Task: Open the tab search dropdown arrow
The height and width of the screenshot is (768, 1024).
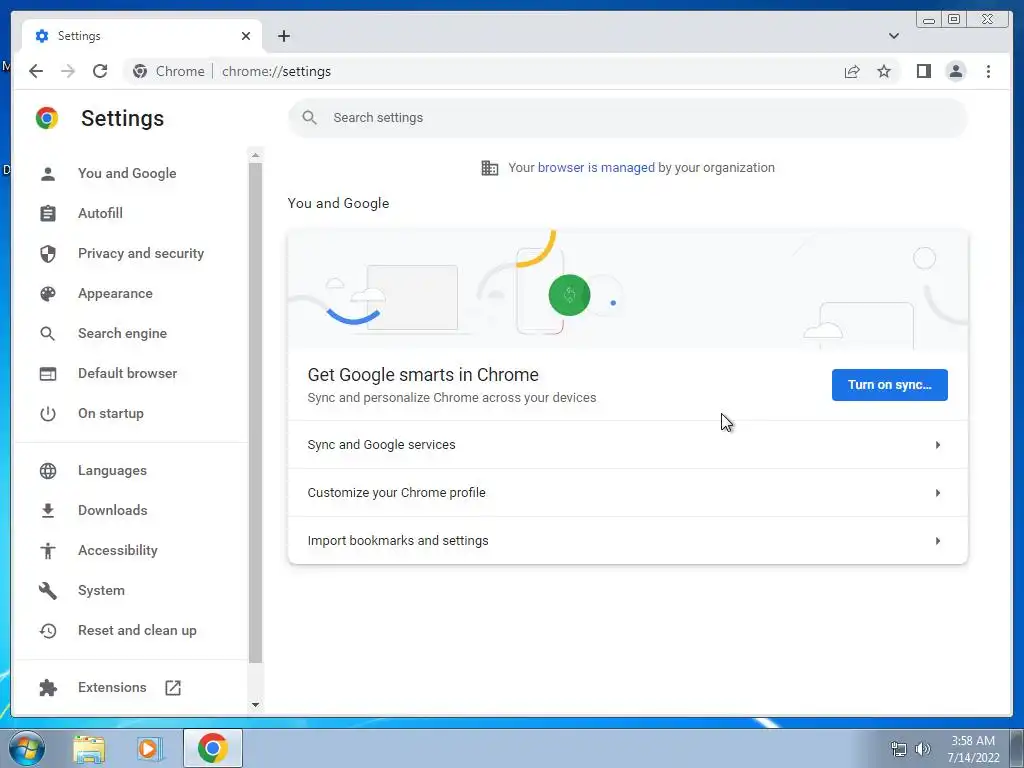Action: pyautogui.click(x=893, y=36)
